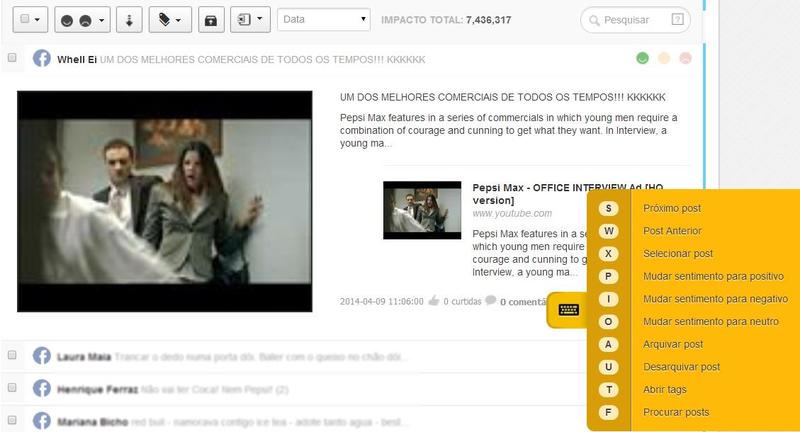
Task: Click the large Pepsi commercial video thumbnail
Action: point(165,201)
